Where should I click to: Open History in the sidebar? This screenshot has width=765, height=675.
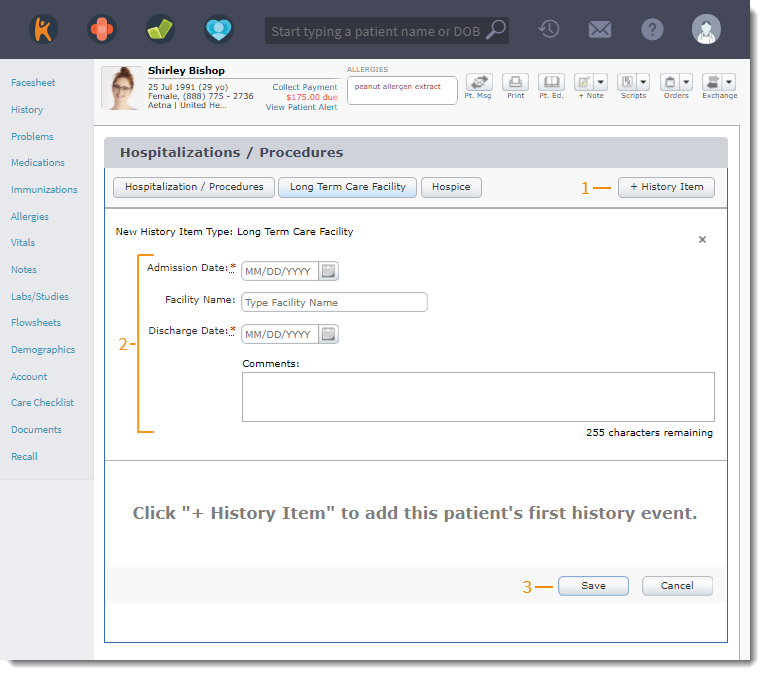tap(27, 110)
